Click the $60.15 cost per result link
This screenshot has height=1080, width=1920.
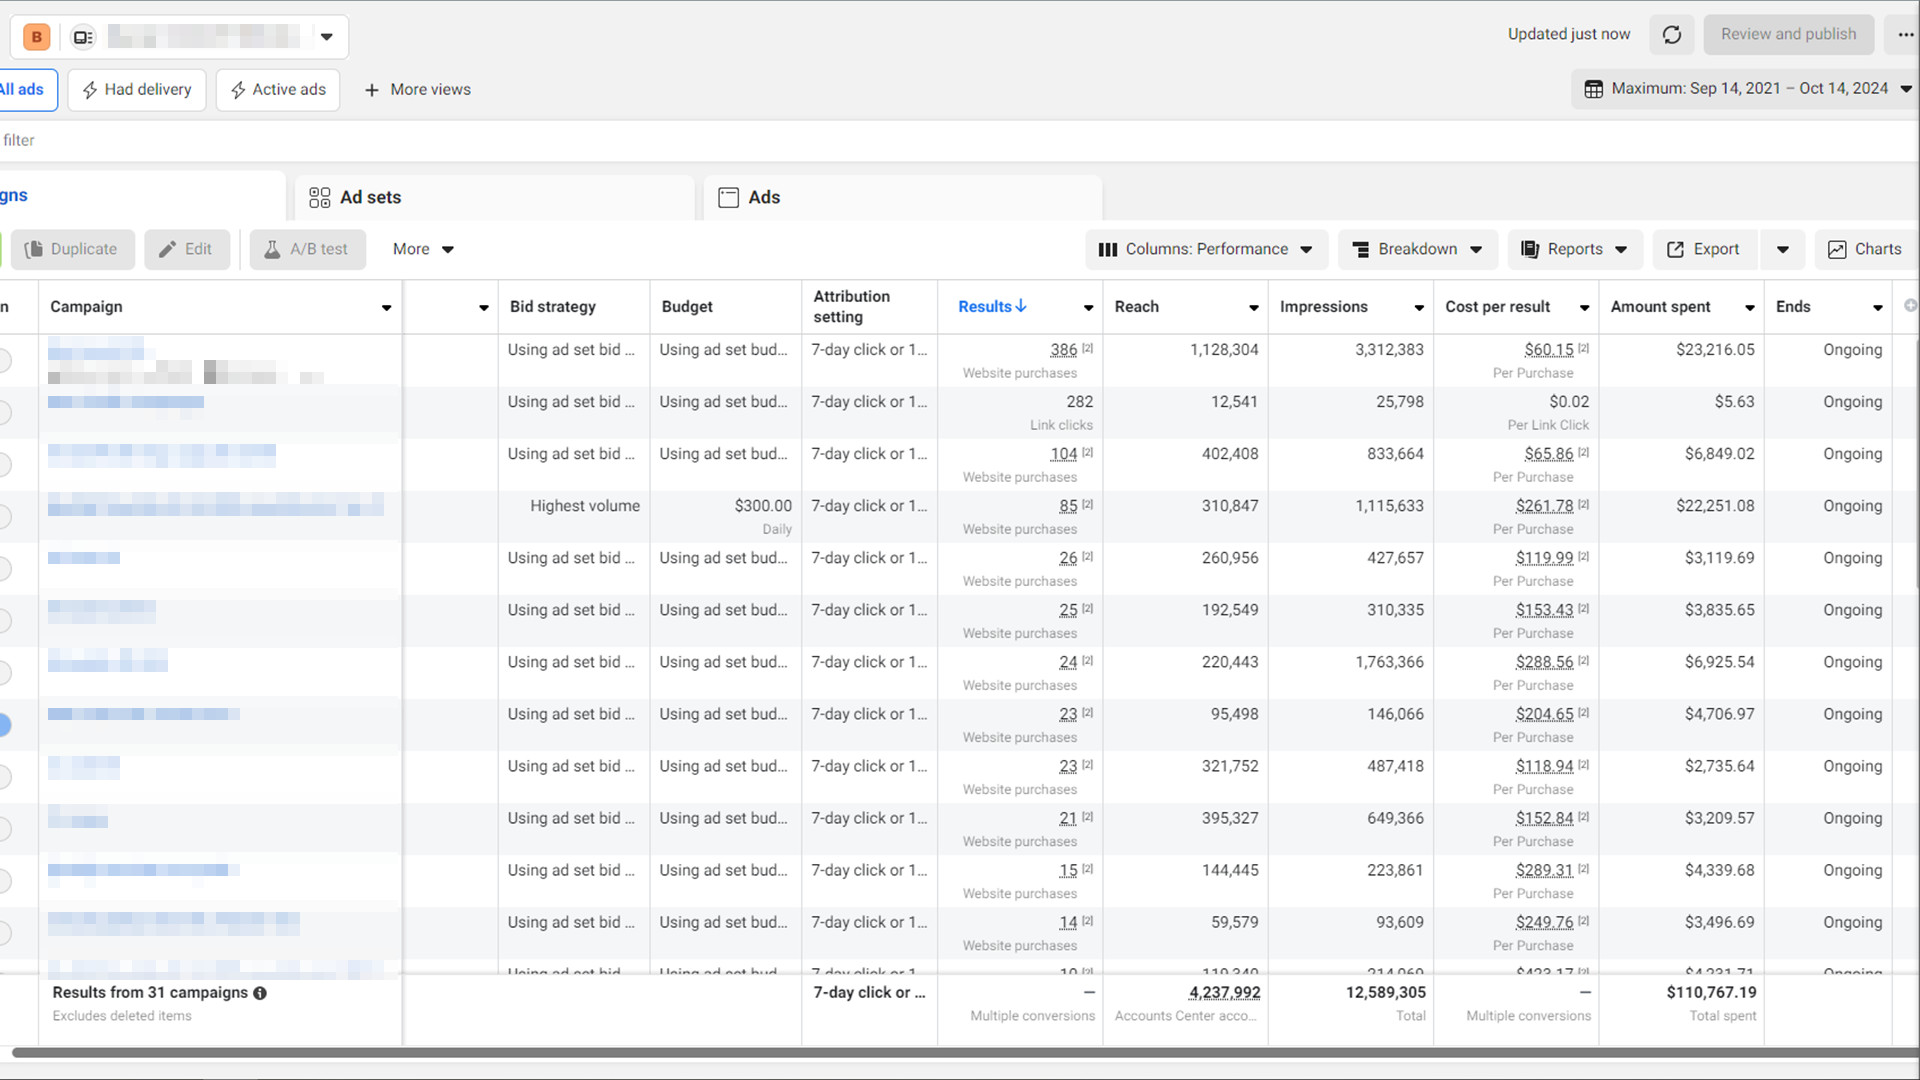1548,350
